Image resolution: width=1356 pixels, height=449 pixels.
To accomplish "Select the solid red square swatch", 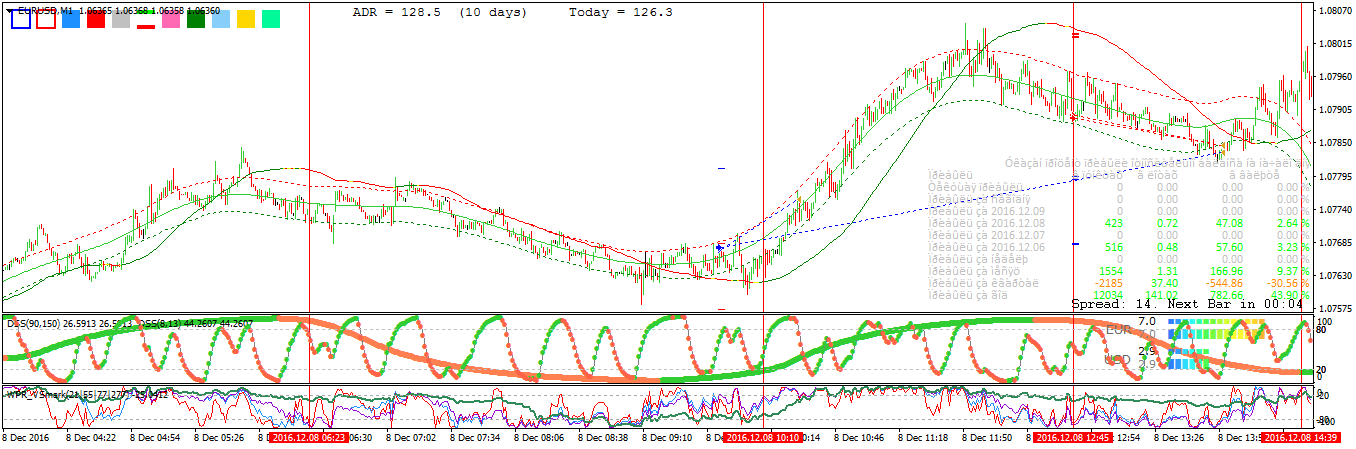I will pos(96,19).
